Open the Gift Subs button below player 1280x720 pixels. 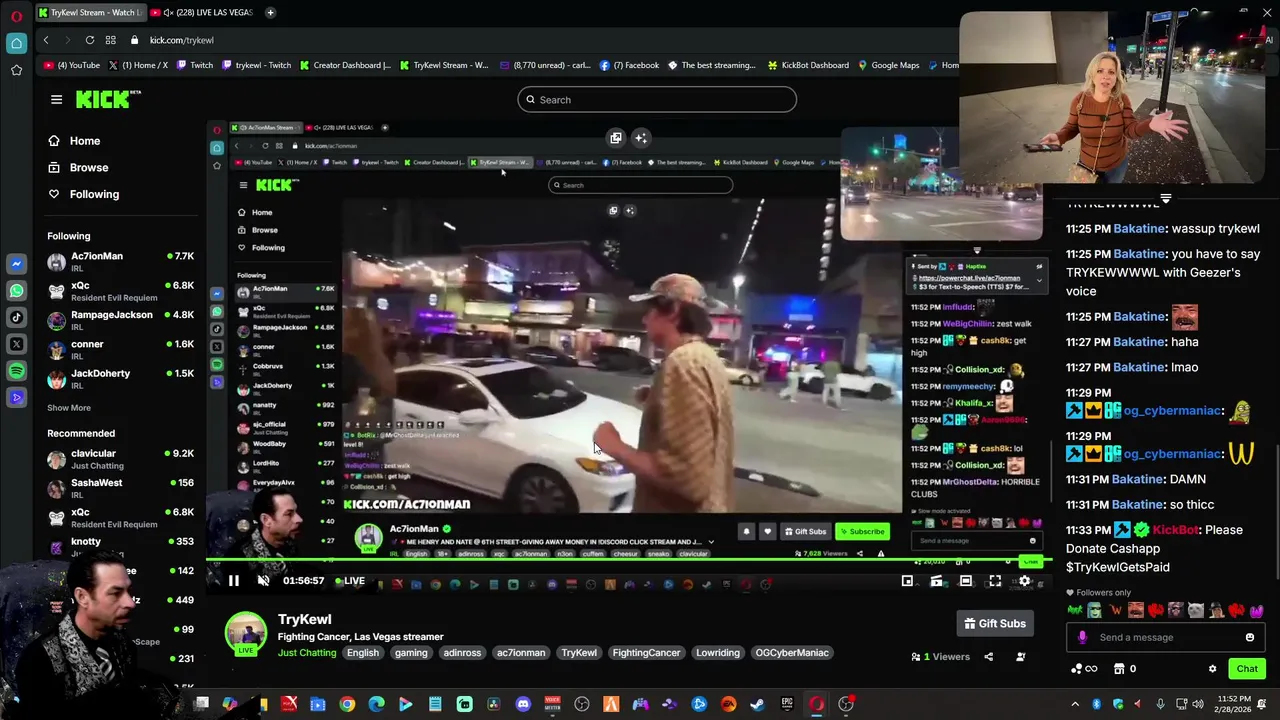tap(995, 623)
